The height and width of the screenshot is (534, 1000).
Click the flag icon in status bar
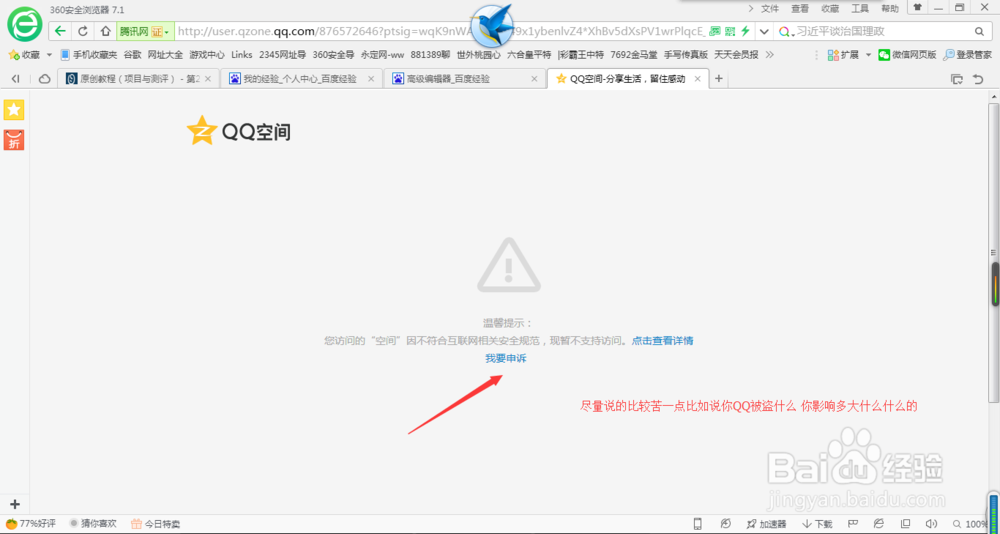[851, 524]
